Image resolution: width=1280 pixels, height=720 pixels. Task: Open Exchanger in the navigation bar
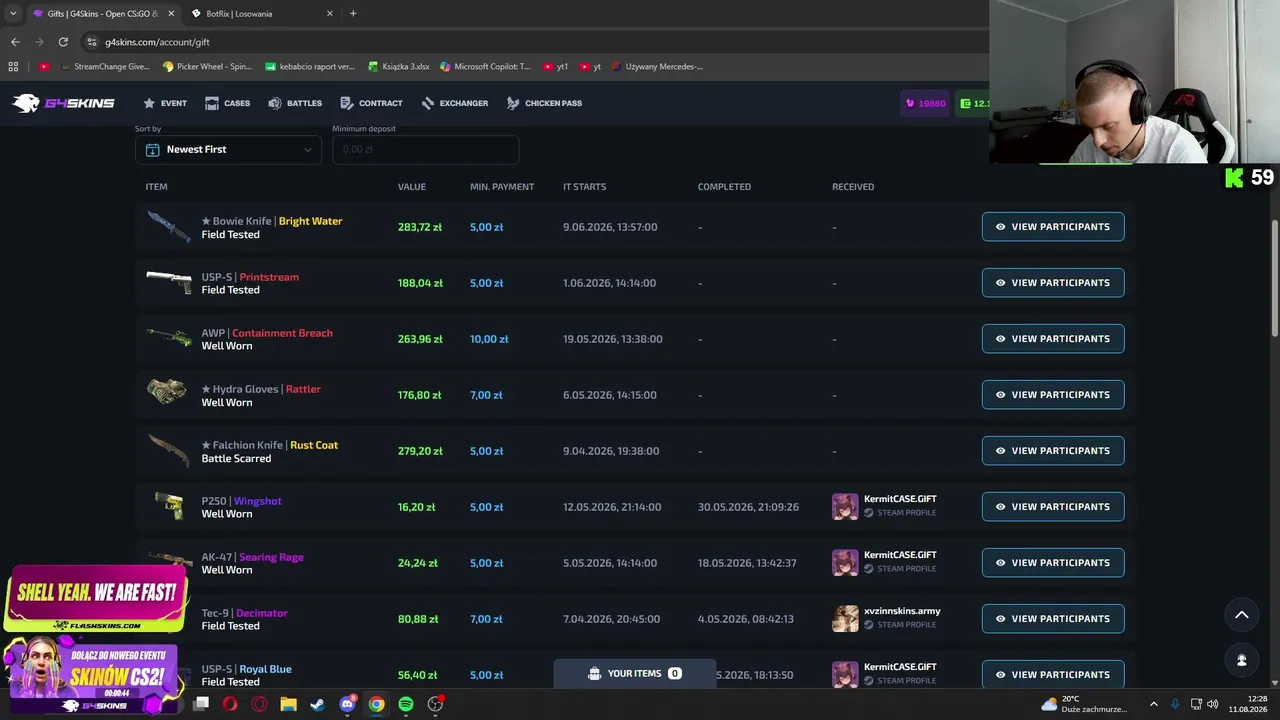tap(455, 103)
